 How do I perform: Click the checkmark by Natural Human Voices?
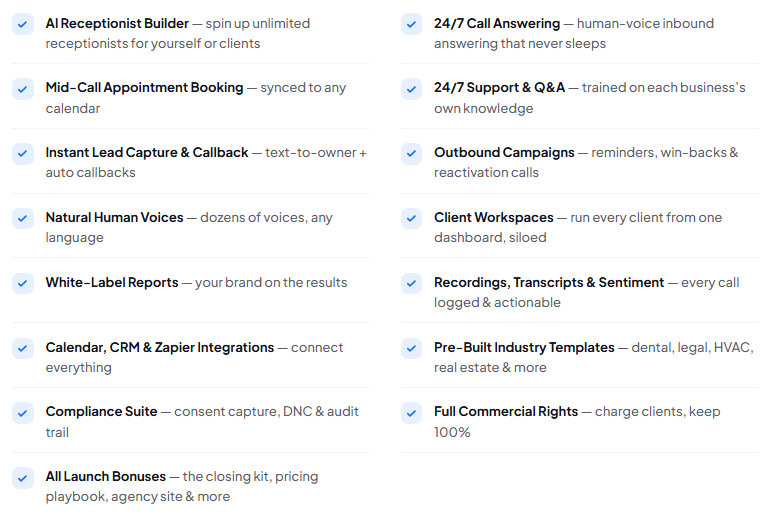[23, 218]
